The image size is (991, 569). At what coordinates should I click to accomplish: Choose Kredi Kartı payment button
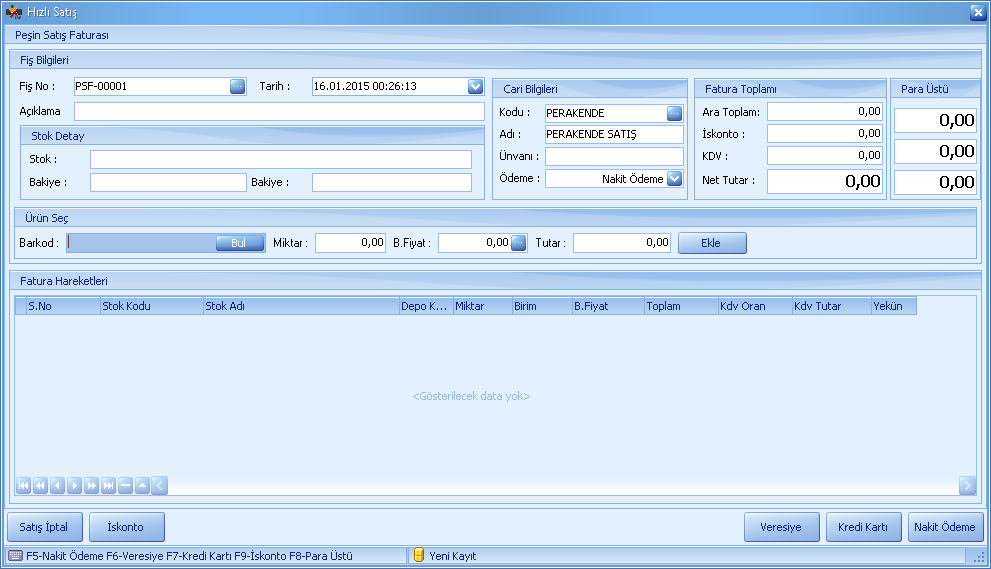pos(863,527)
